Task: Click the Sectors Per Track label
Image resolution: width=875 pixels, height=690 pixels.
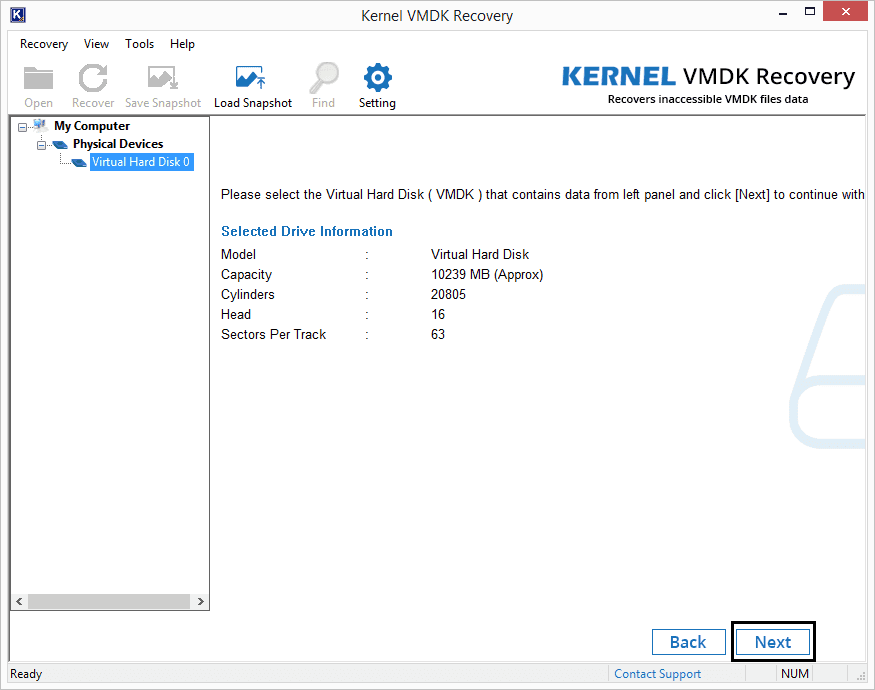Action: coord(273,334)
